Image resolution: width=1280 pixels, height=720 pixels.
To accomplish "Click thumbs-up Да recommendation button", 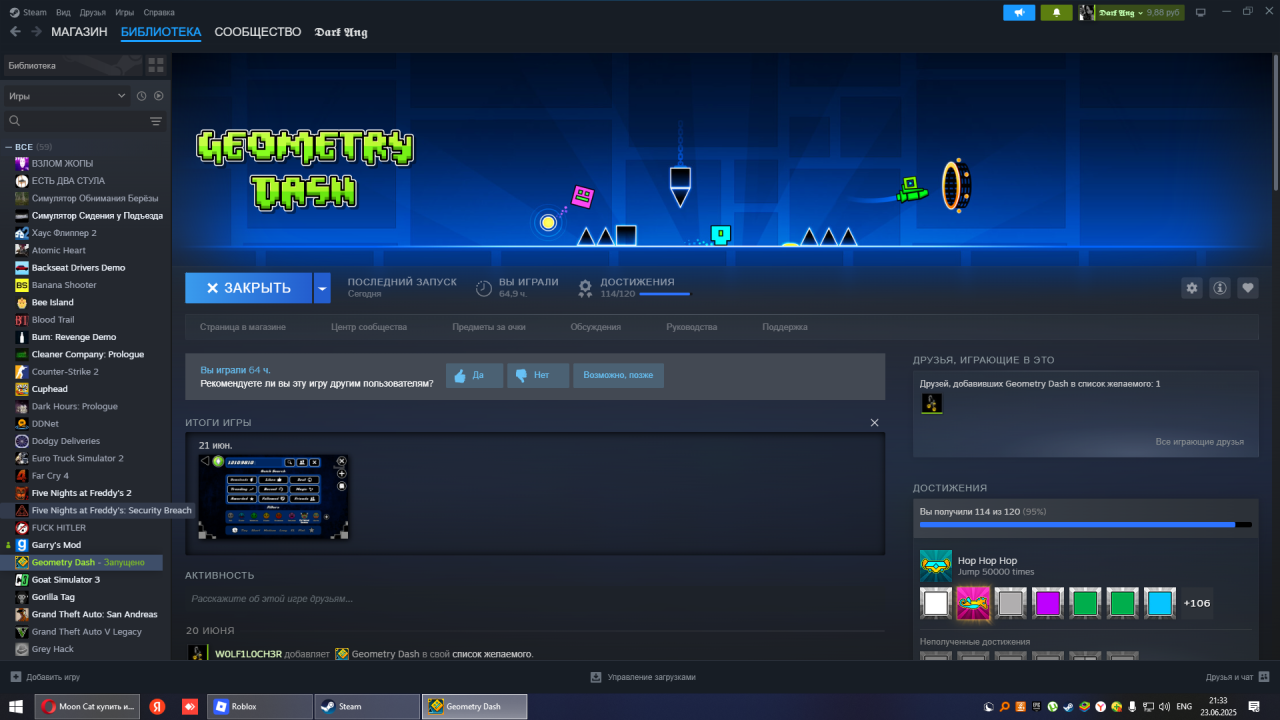I will [x=474, y=375].
